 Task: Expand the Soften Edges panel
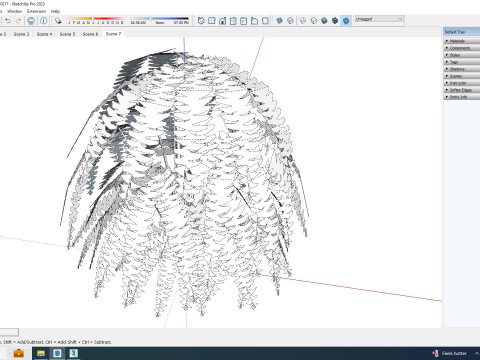coord(462,90)
